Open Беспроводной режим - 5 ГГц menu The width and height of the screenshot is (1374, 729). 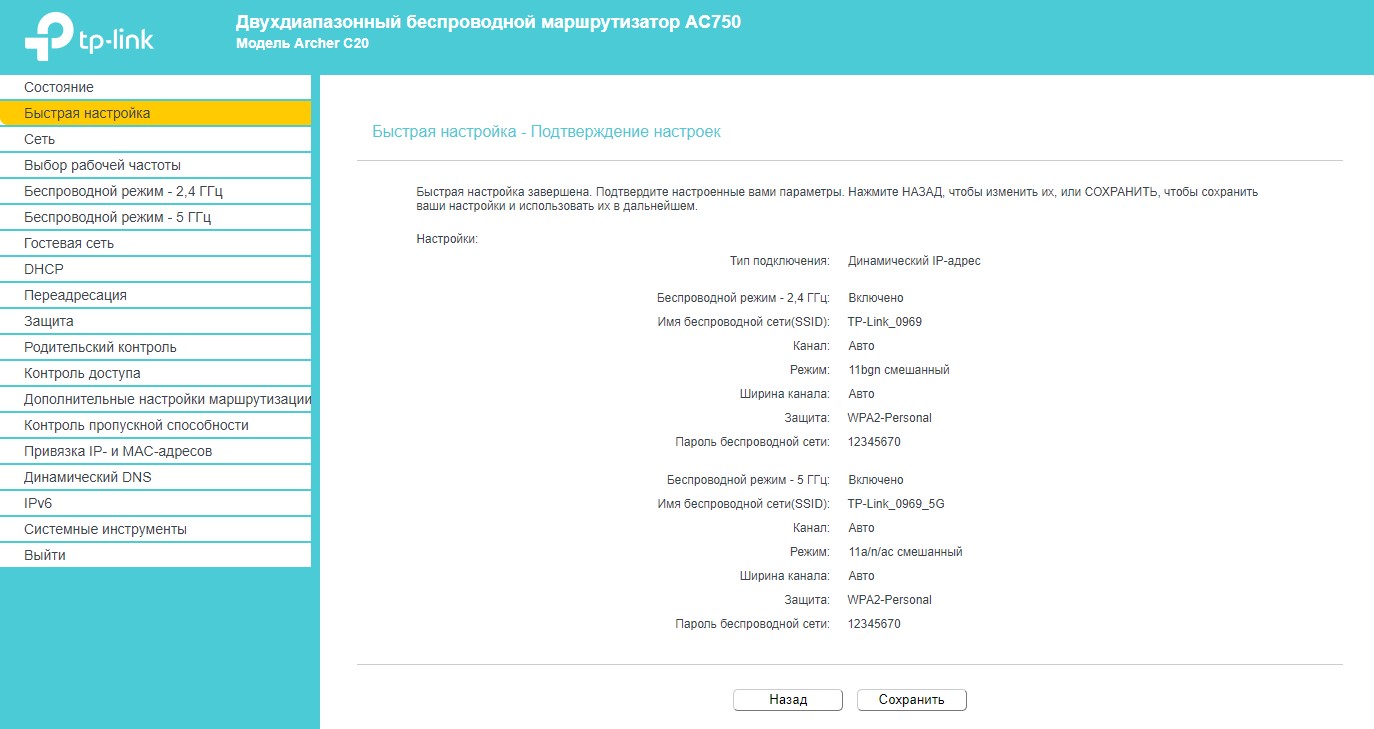click(x=155, y=217)
